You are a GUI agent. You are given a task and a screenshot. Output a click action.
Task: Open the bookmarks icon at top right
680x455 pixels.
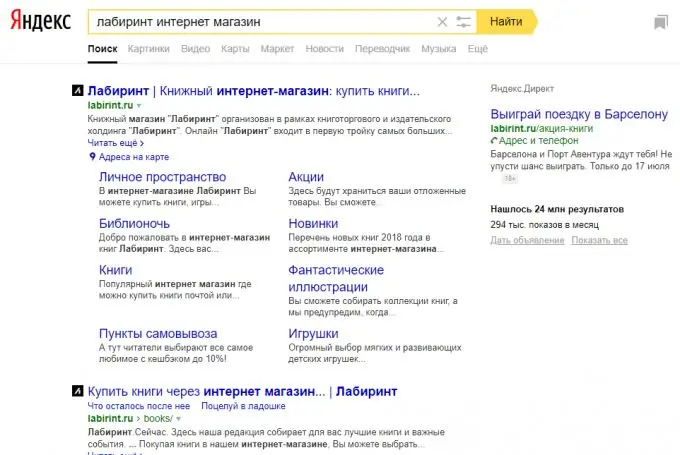(661, 22)
